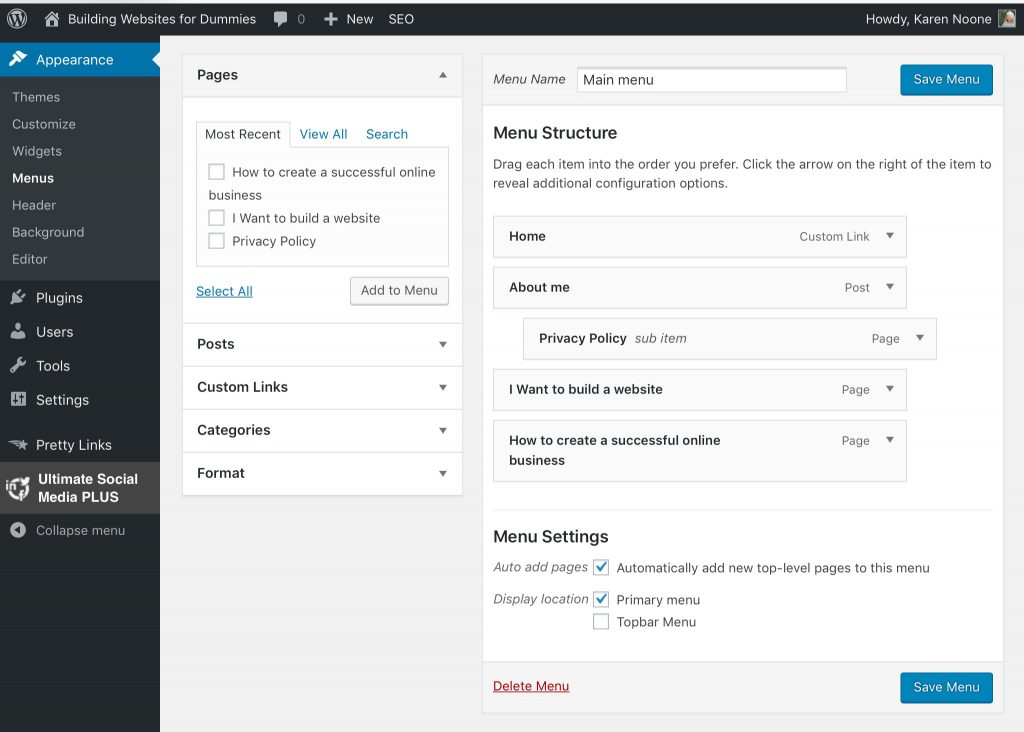
Task: Click the Menu Name text field
Action: point(711,80)
